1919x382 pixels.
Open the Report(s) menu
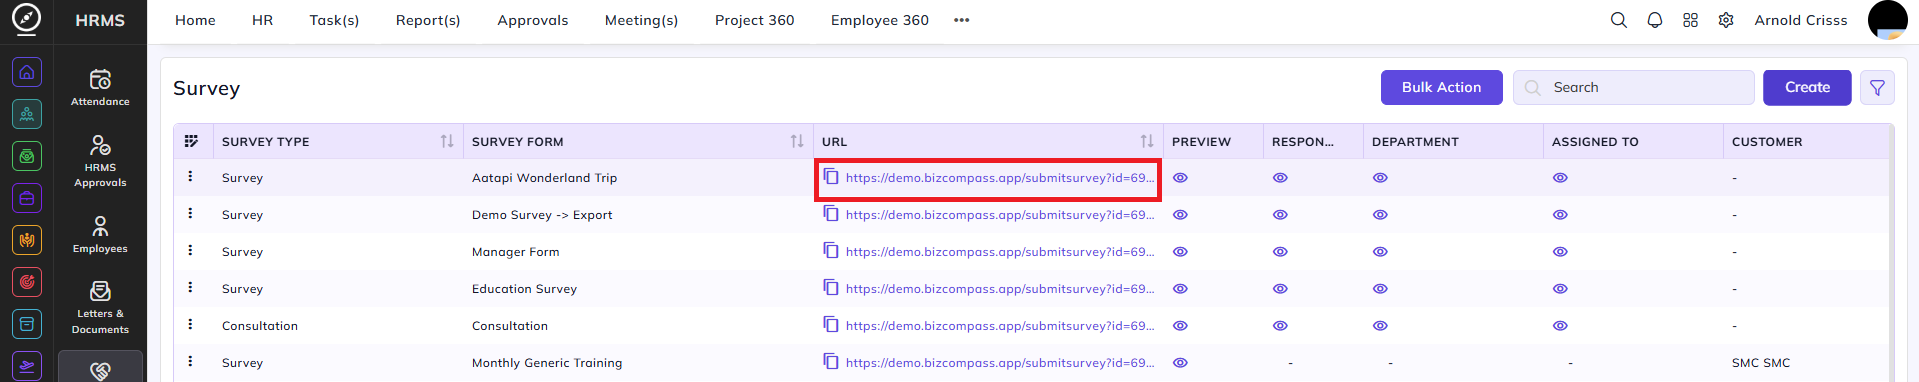(428, 20)
